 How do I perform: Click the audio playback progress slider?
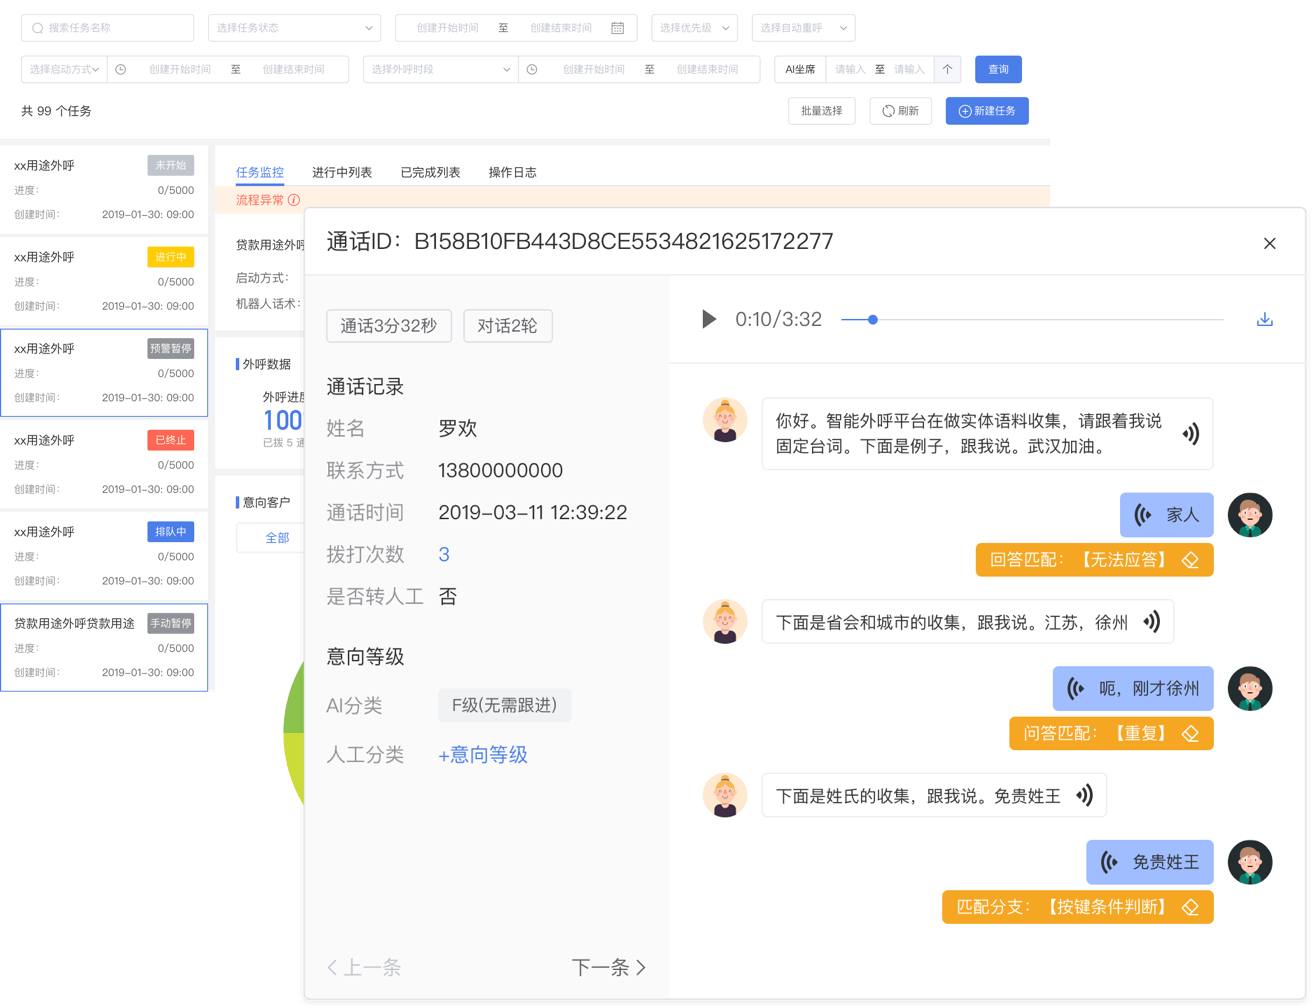(x=873, y=319)
